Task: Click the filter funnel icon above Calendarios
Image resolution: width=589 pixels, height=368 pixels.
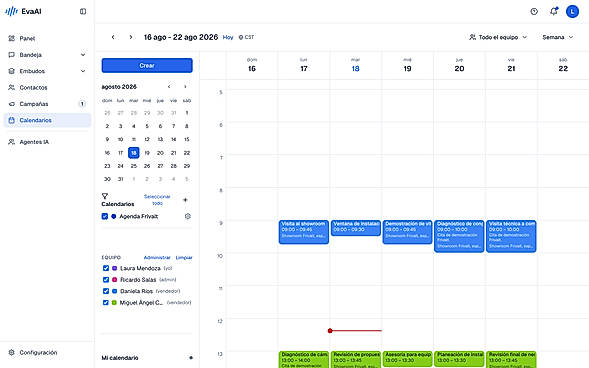Action: click(105, 196)
